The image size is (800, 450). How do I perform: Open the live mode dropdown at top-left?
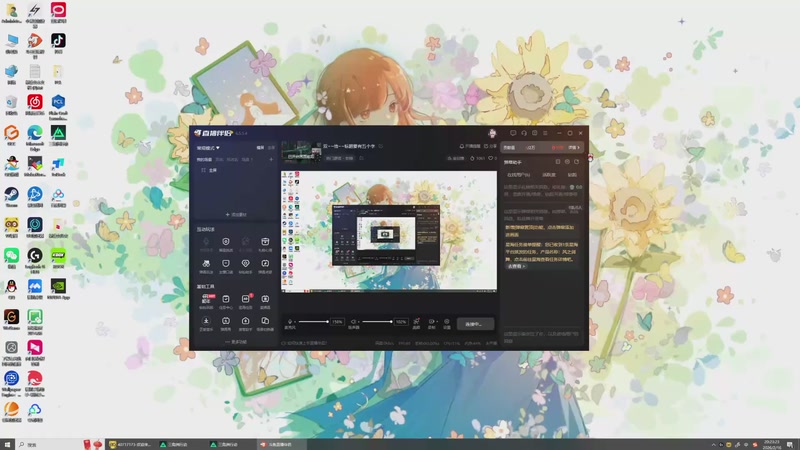point(208,148)
